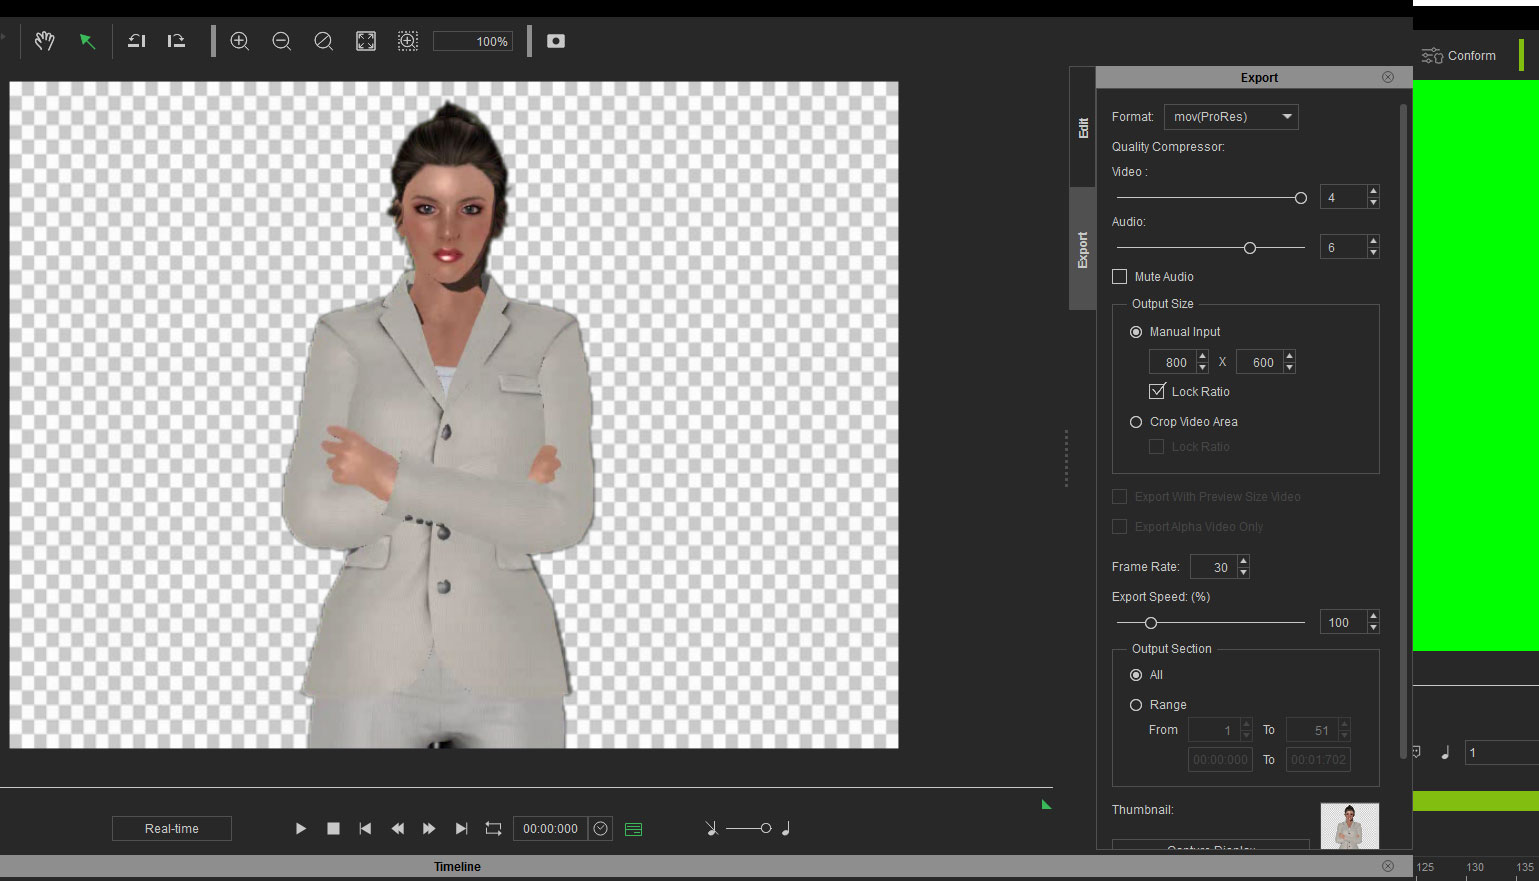Play the animation preview
The image size is (1539, 881).
pos(300,829)
